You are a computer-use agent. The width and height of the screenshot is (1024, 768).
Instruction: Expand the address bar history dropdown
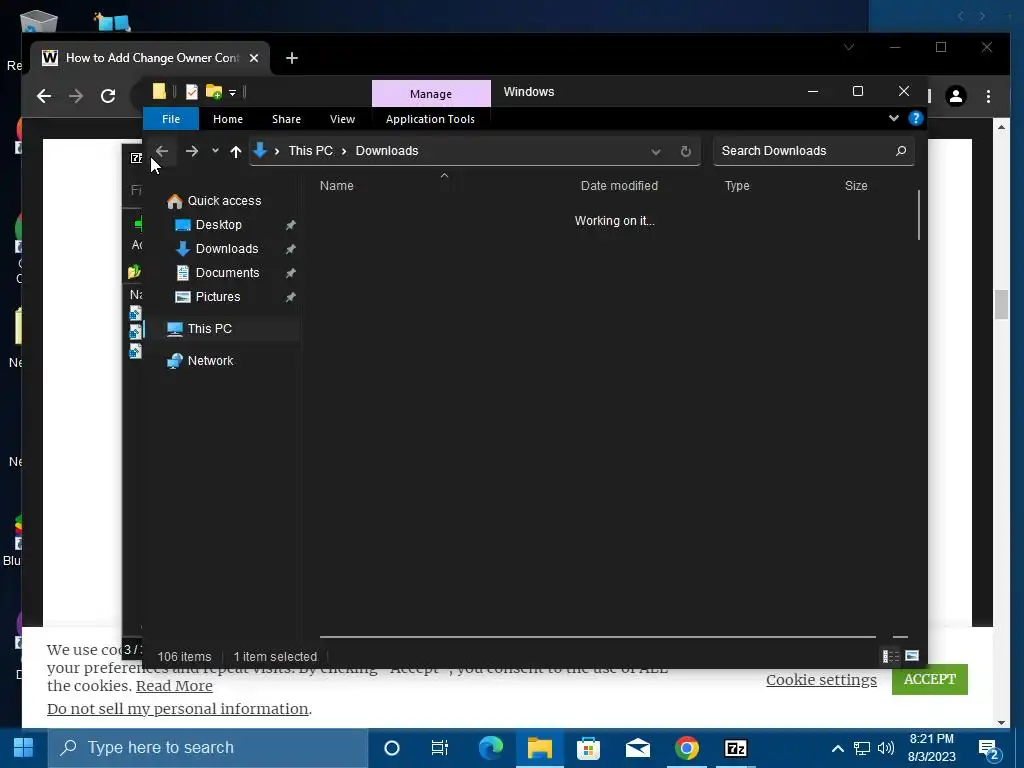click(x=656, y=152)
